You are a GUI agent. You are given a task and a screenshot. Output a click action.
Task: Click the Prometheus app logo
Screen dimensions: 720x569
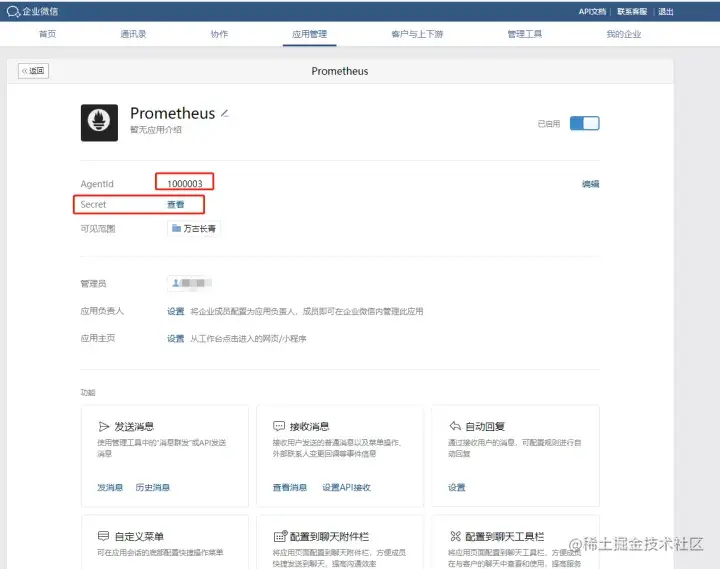[99, 123]
